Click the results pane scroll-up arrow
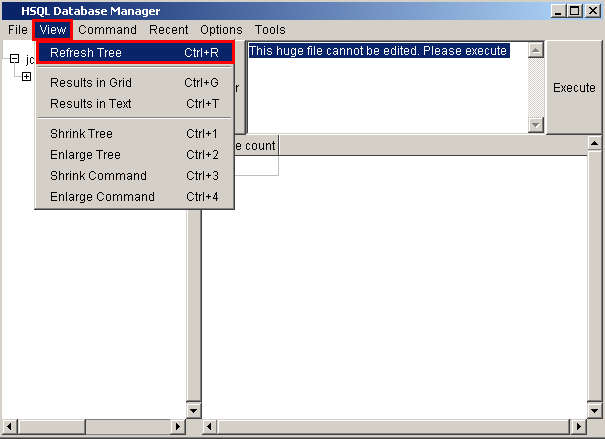Image resolution: width=605 pixels, height=439 pixels. click(x=595, y=145)
